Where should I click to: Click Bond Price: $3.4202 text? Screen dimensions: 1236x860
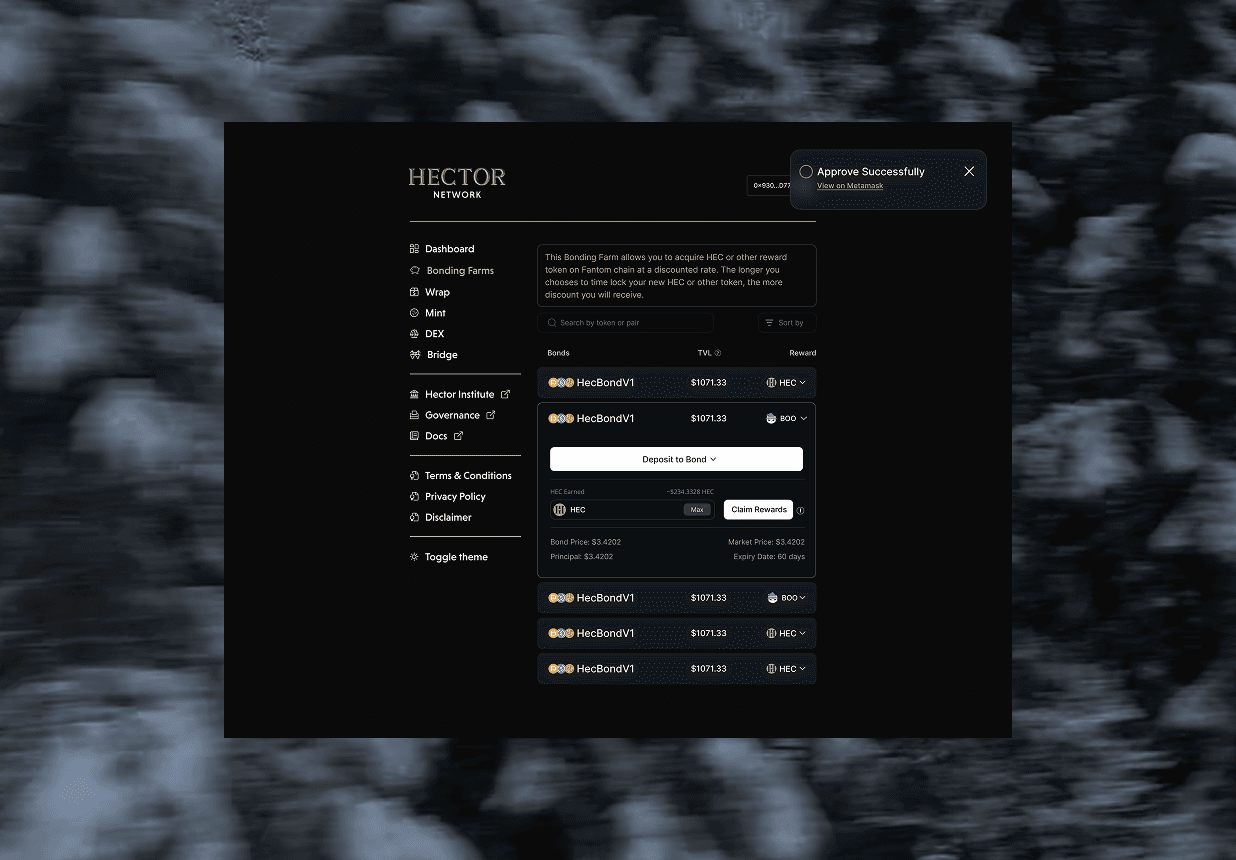tap(585, 542)
